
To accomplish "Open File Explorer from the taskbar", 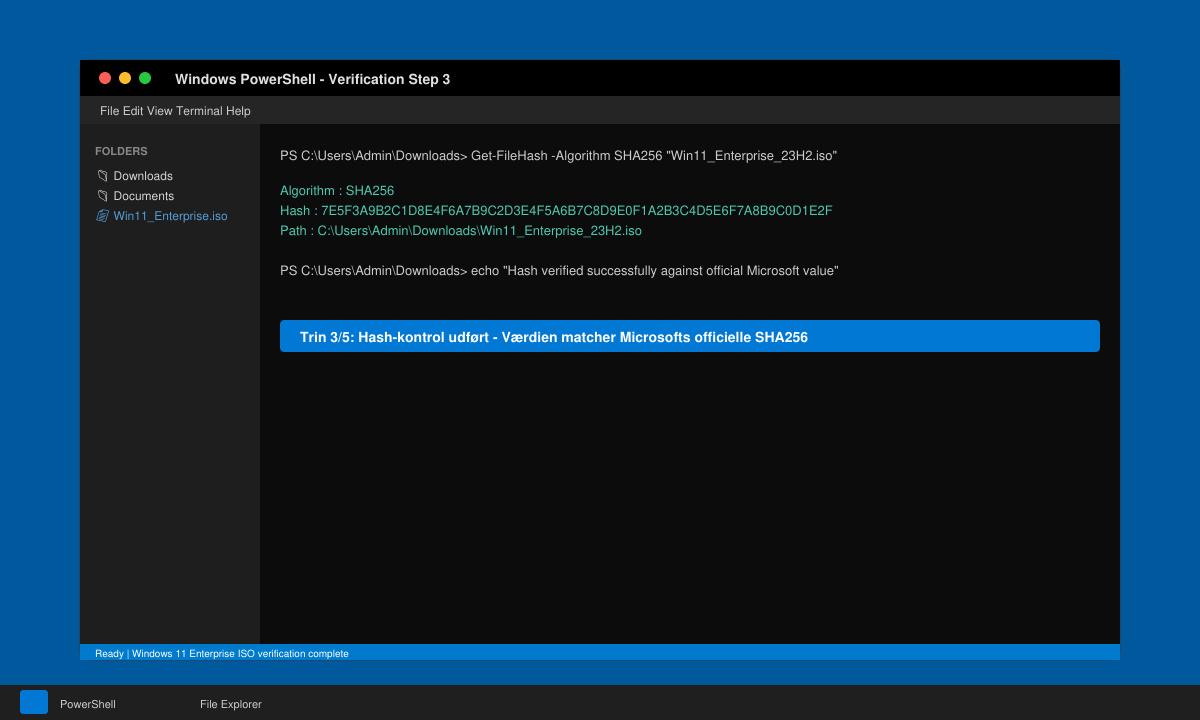I will pos(231,704).
